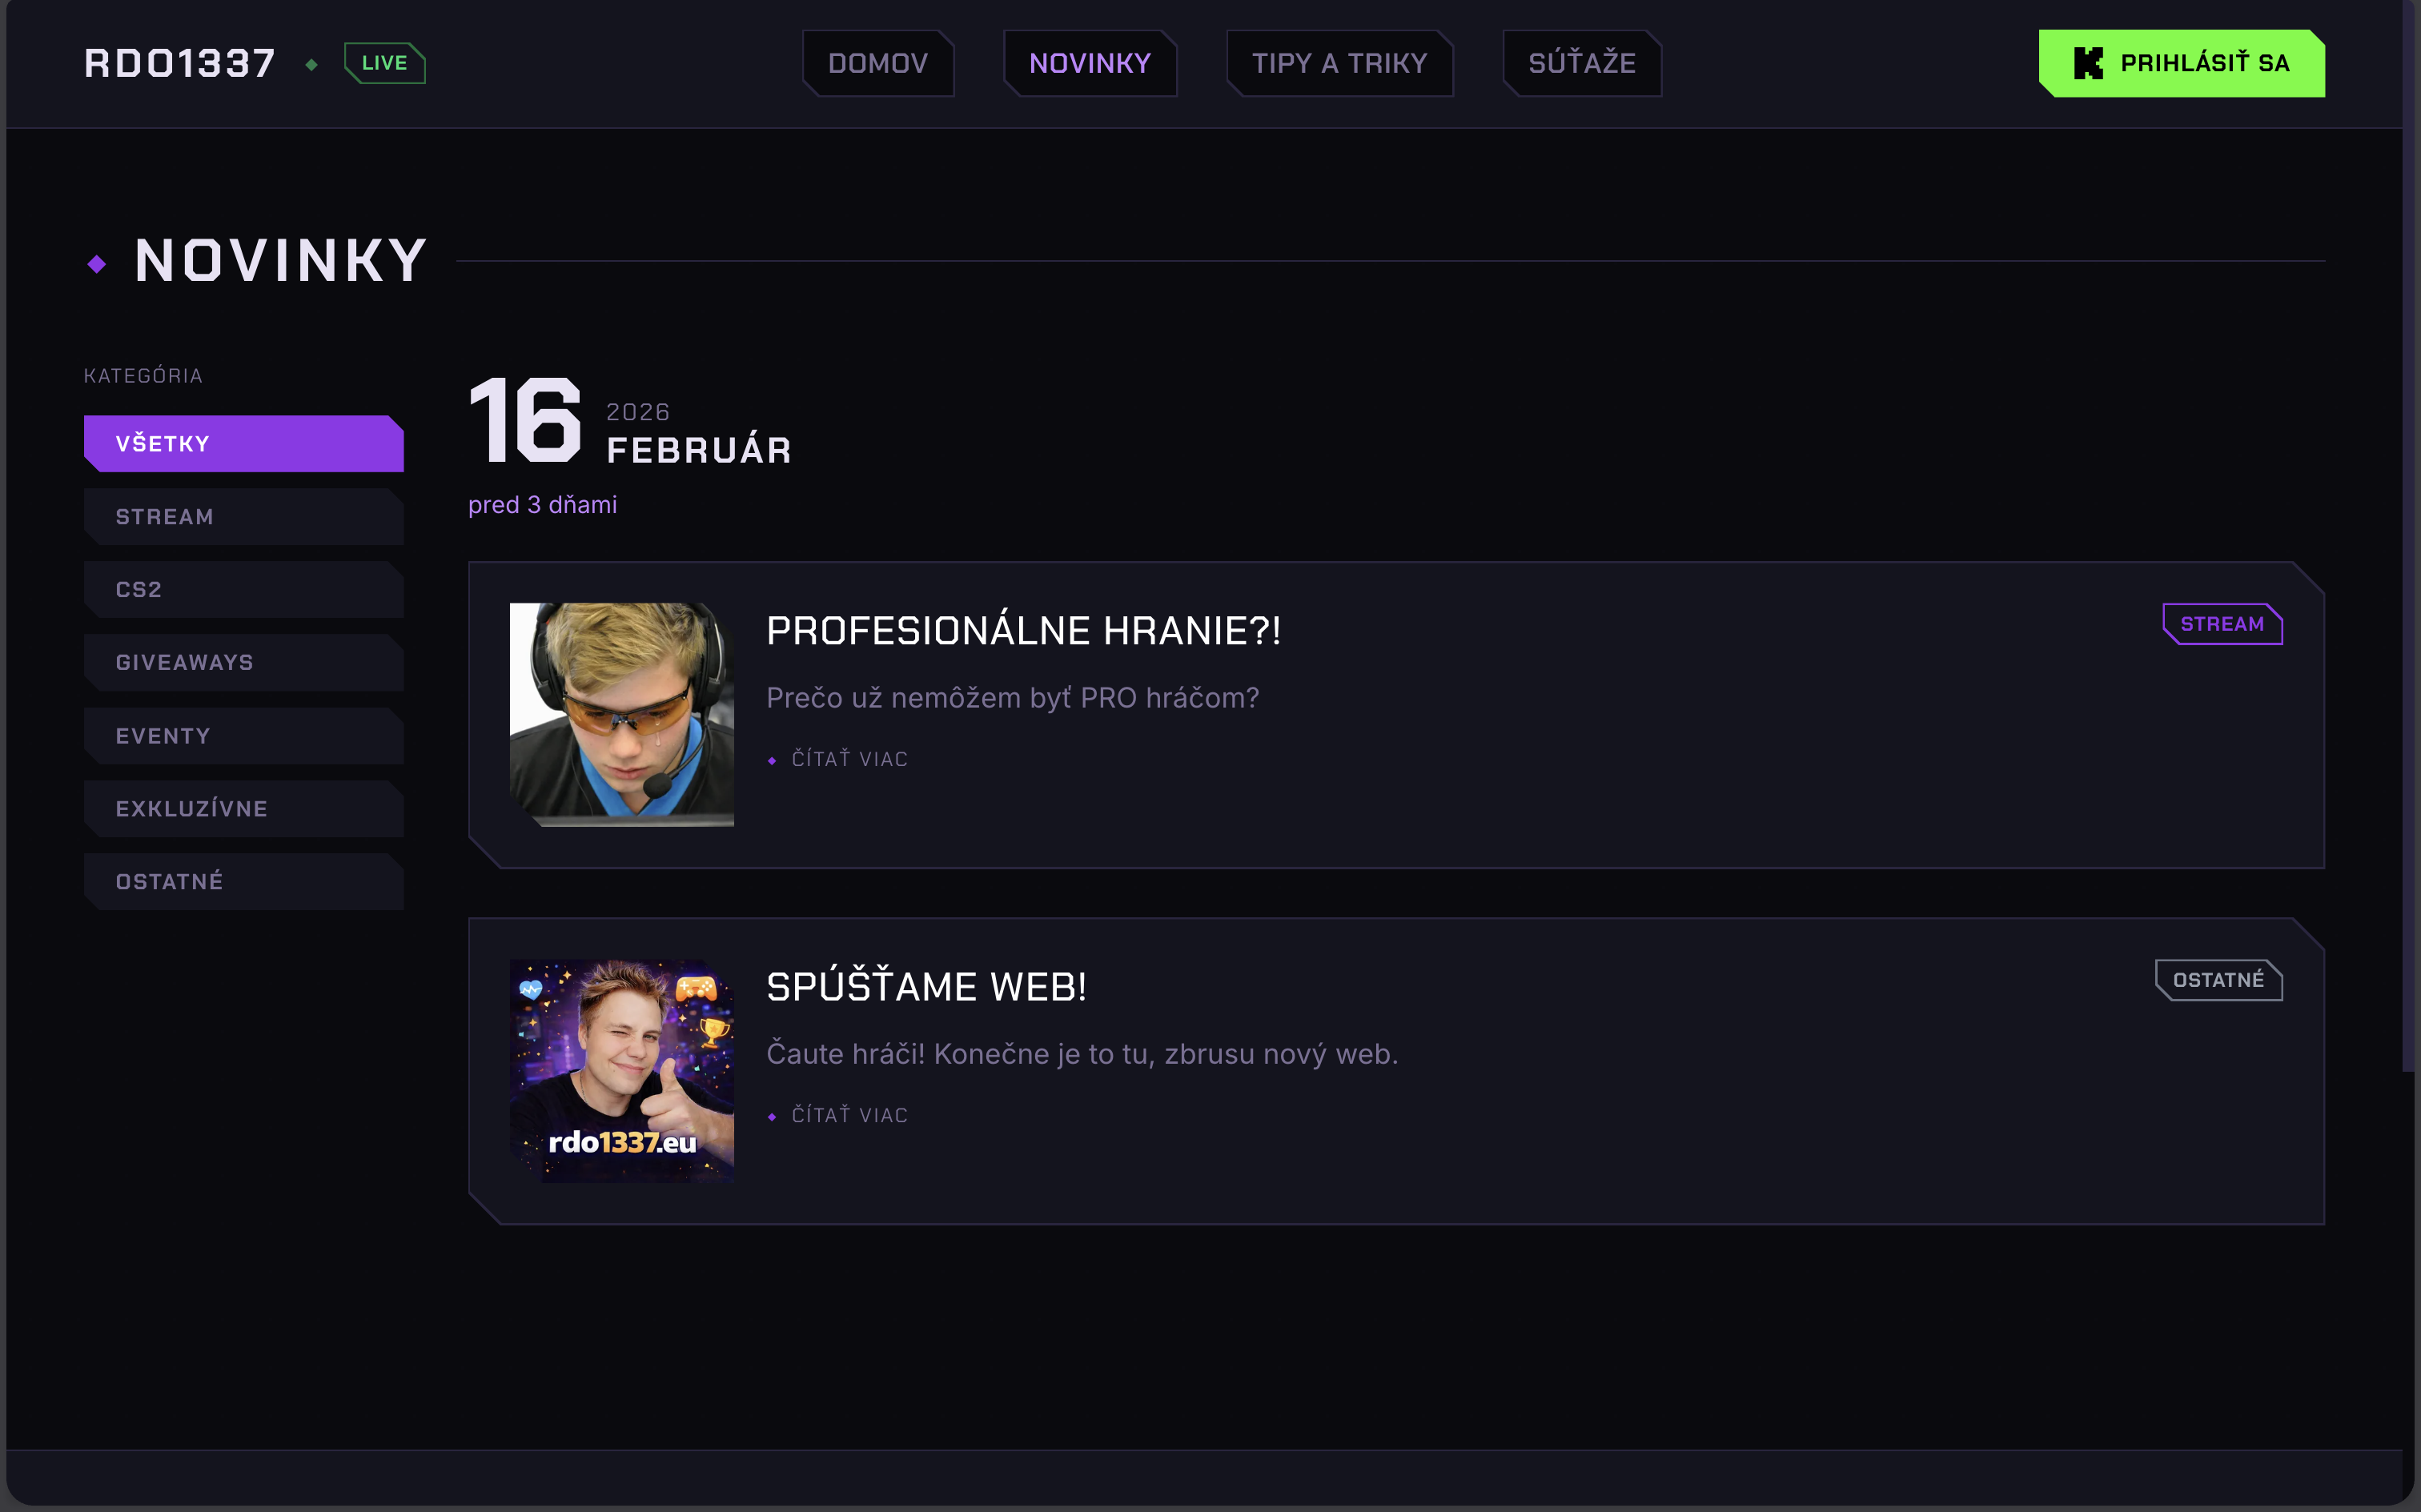The height and width of the screenshot is (1512, 2421).
Task: Click the RDO1337 site logo
Action: point(179,62)
